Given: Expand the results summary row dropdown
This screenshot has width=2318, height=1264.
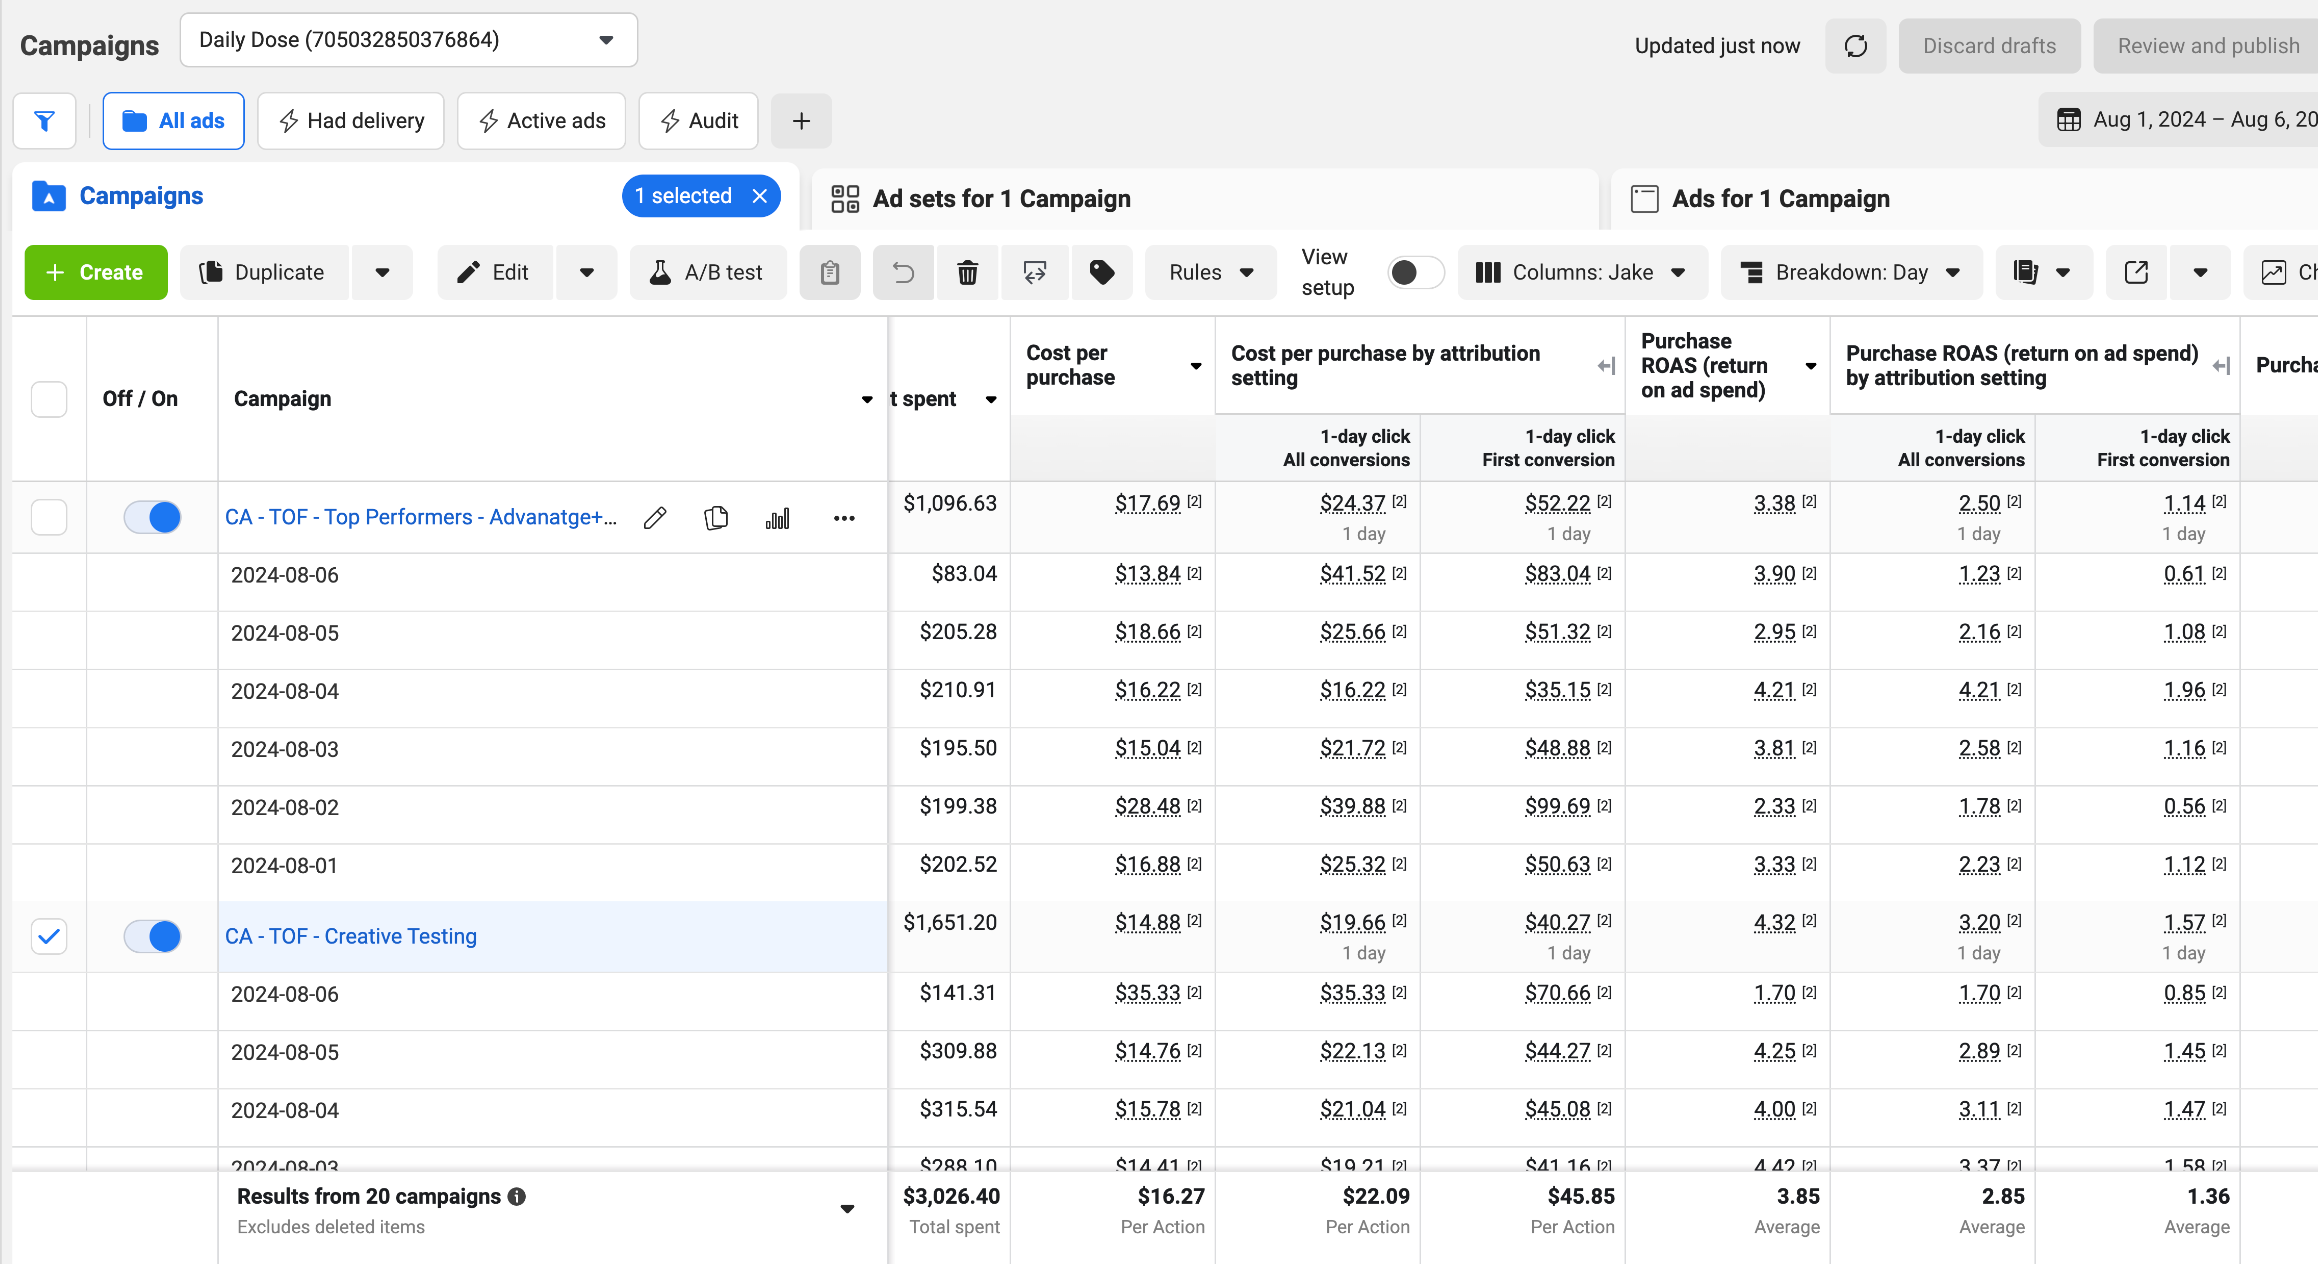Looking at the screenshot, I should click(847, 1209).
